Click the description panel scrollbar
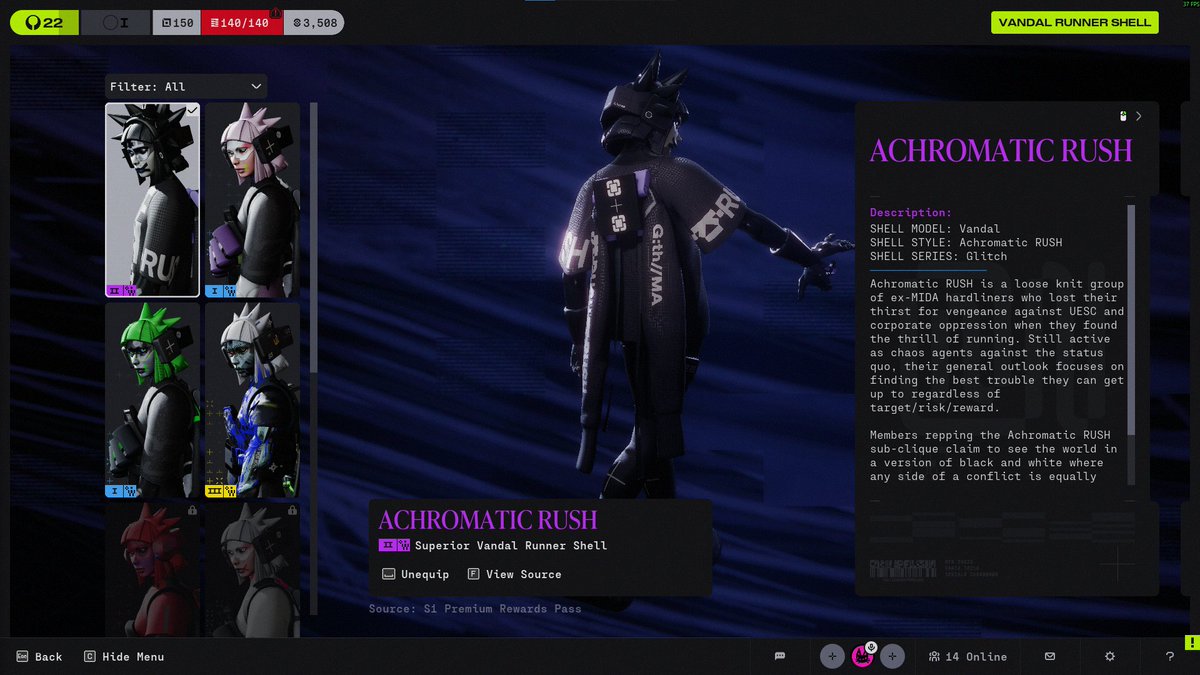 (x=1131, y=320)
